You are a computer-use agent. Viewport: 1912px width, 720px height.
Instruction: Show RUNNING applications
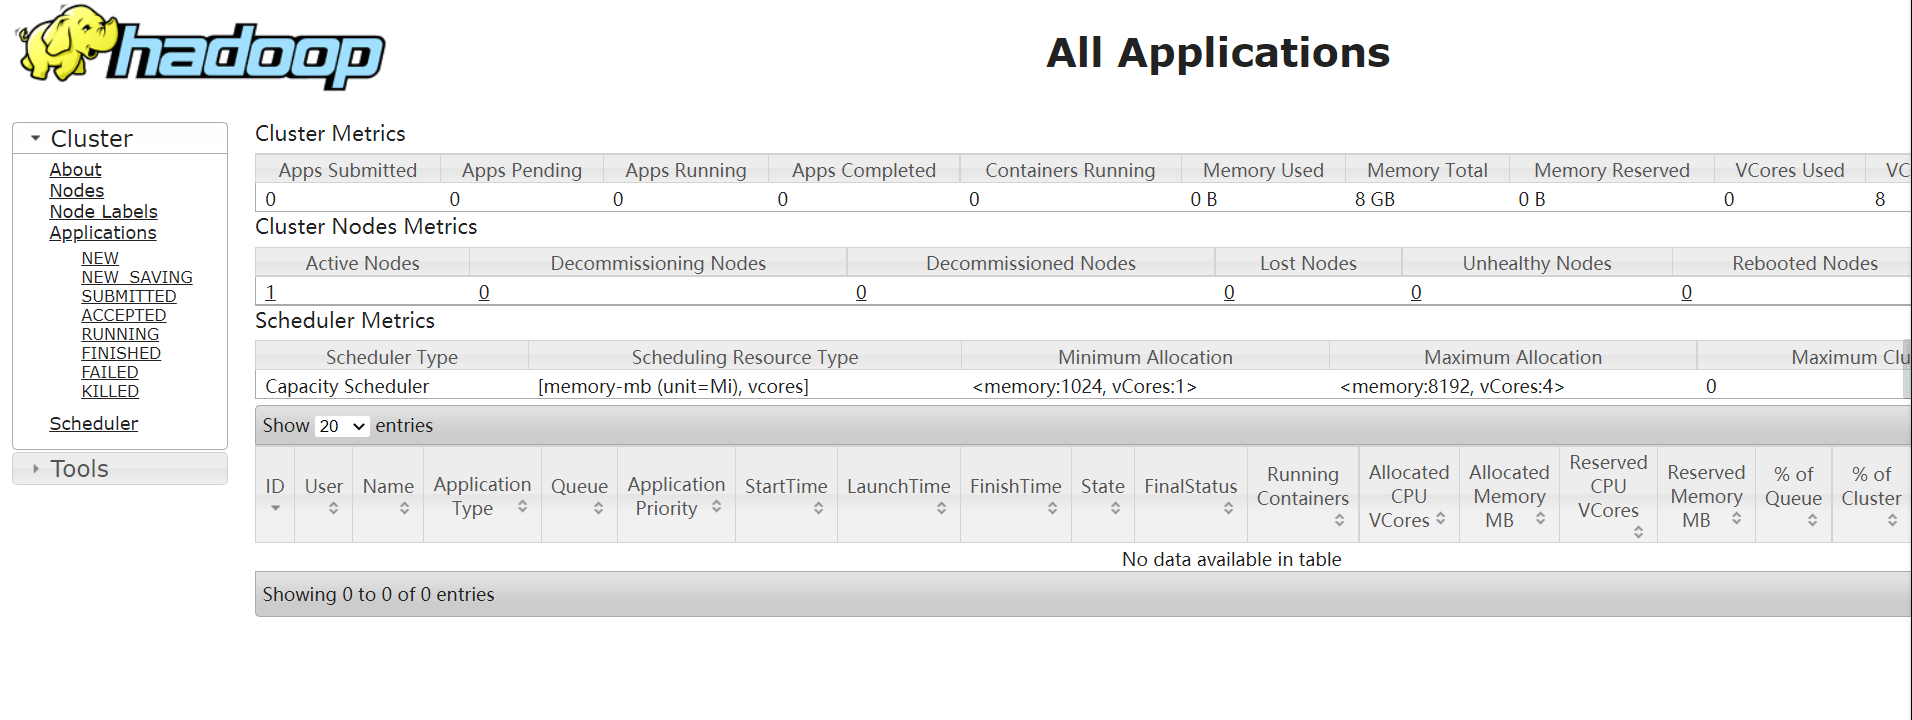click(x=120, y=334)
